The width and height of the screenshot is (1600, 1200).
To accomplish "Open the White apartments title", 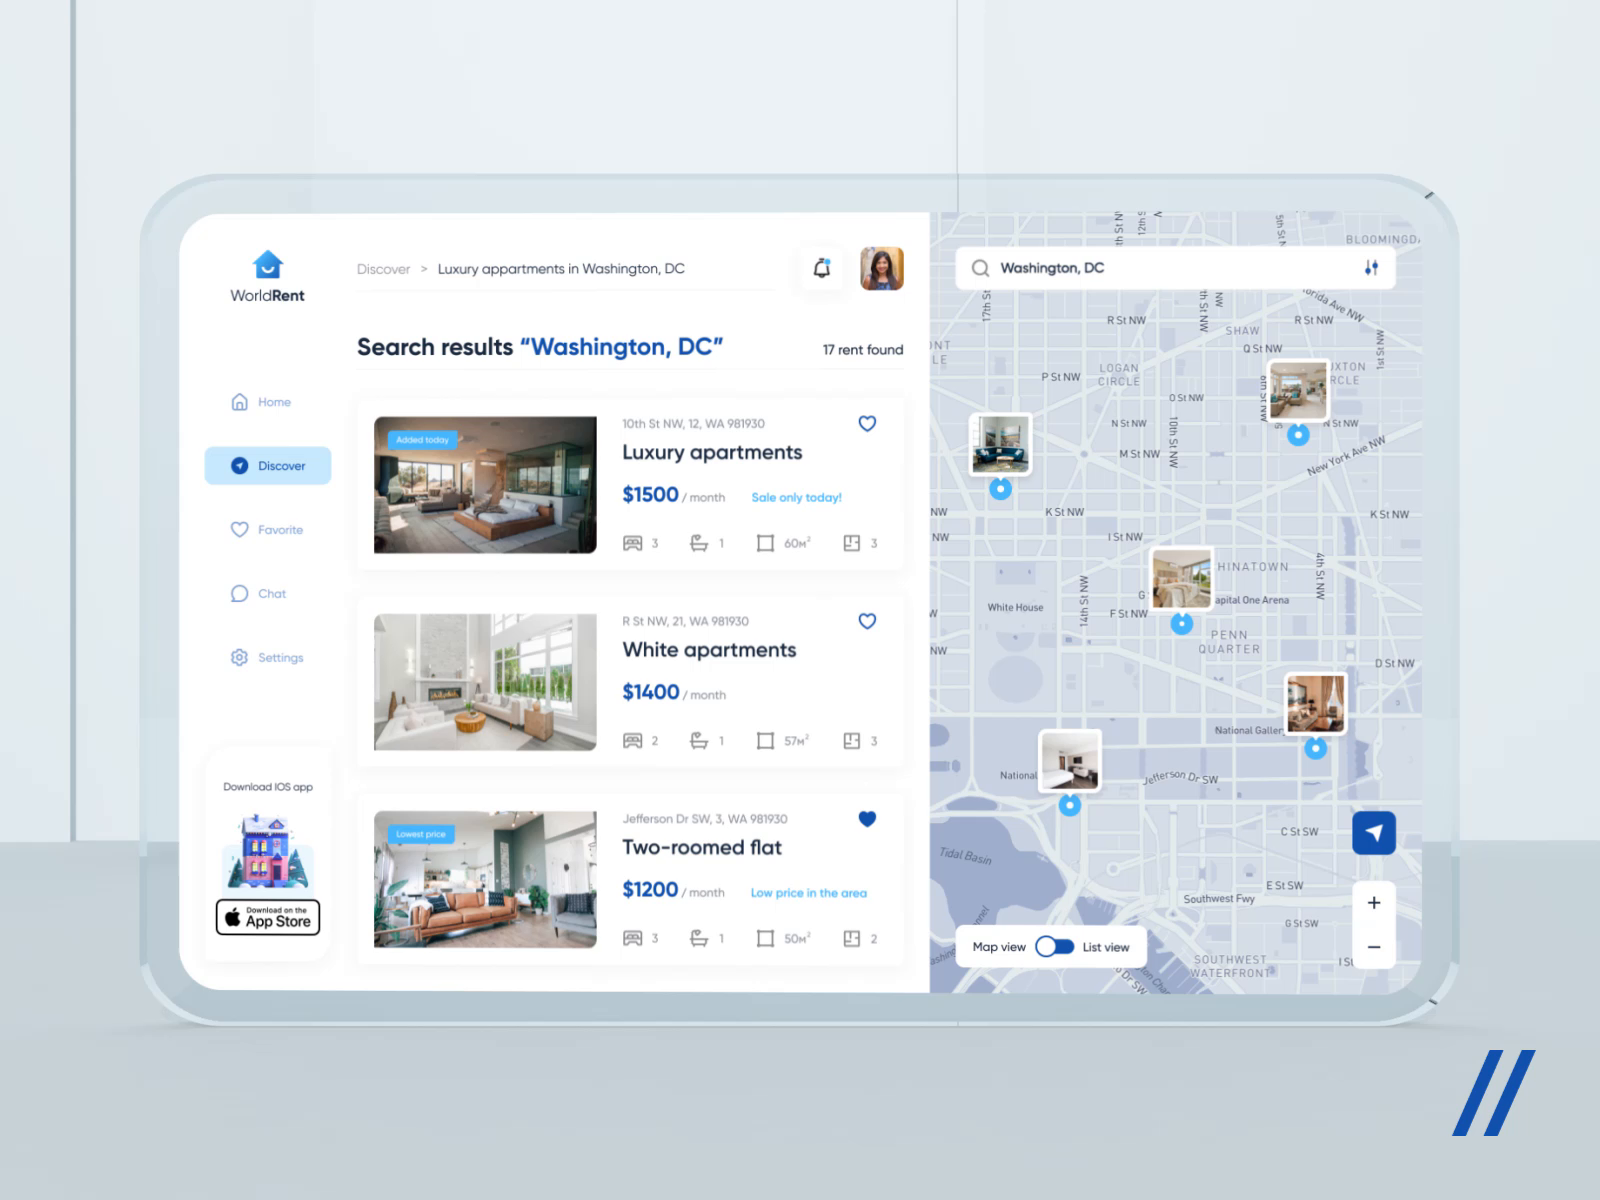I will coord(709,650).
